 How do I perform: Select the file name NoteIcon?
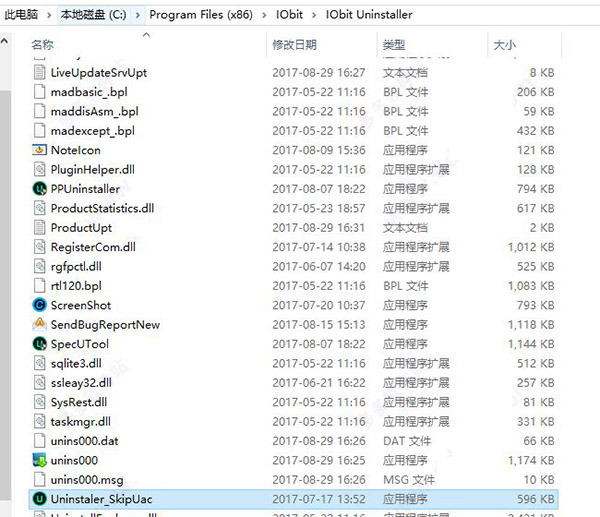76,150
